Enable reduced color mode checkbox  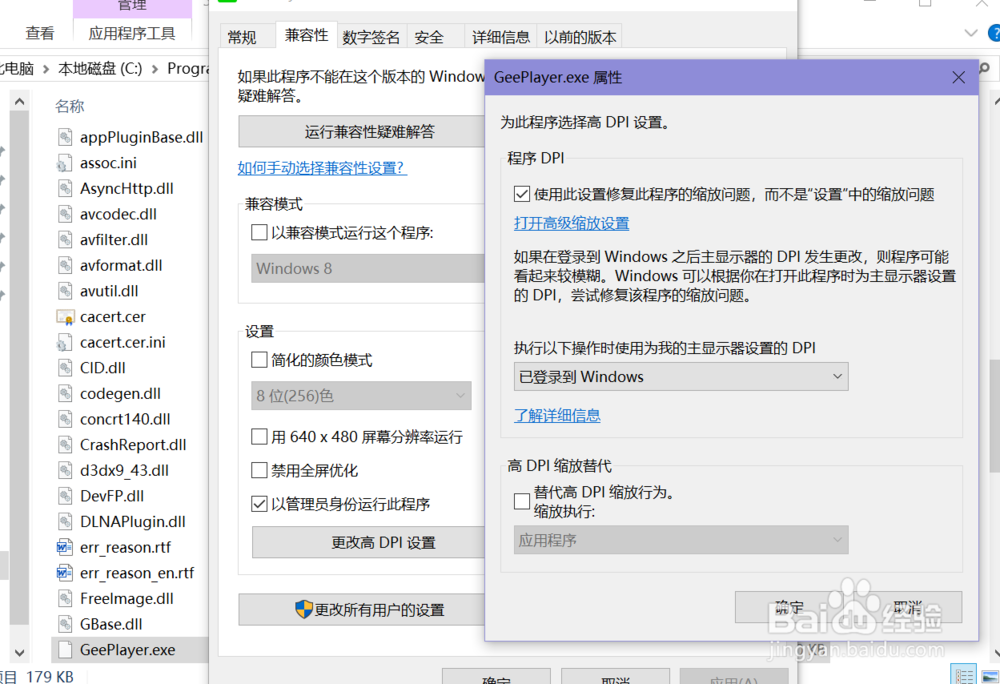[x=259, y=360]
